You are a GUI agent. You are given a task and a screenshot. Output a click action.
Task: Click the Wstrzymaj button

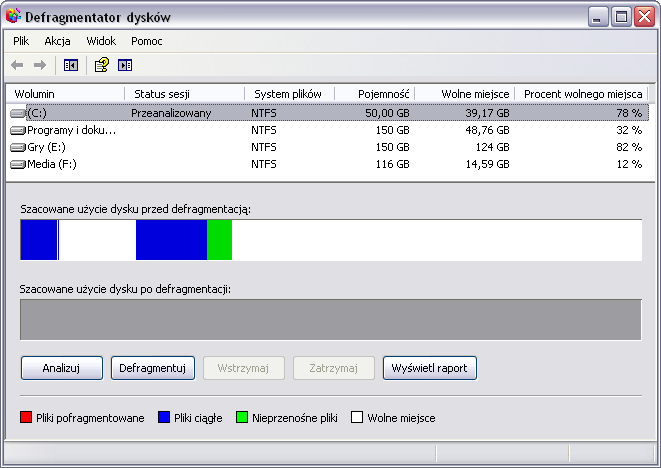point(244,368)
